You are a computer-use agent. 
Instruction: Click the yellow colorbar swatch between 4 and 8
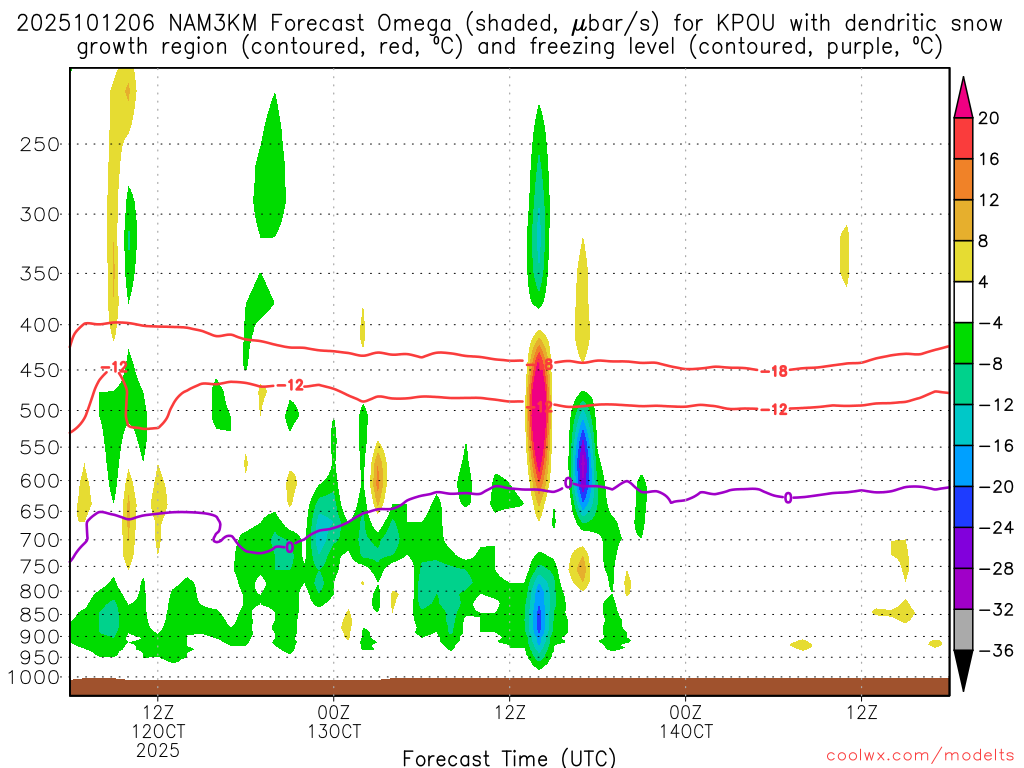coord(963,261)
